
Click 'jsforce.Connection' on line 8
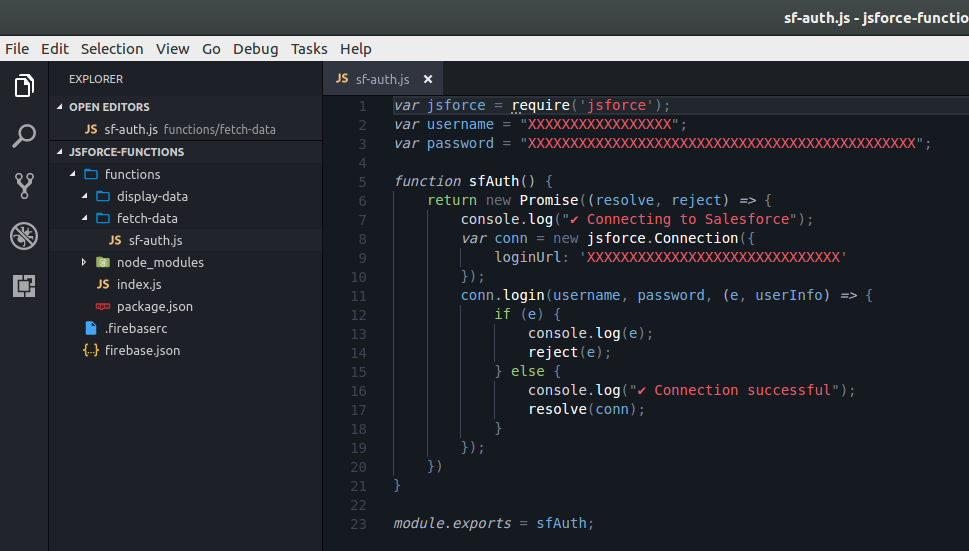[x=662, y=238]
